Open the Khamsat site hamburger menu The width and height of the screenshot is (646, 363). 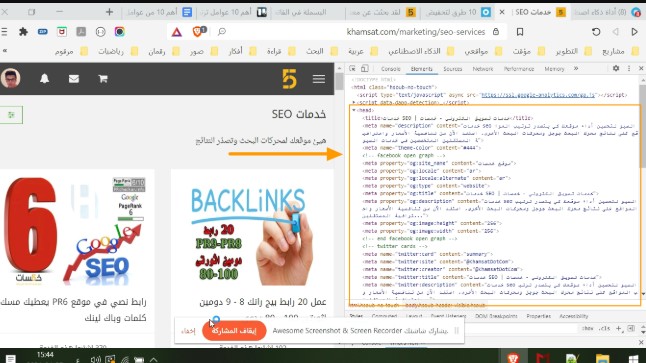click(318, 79)
